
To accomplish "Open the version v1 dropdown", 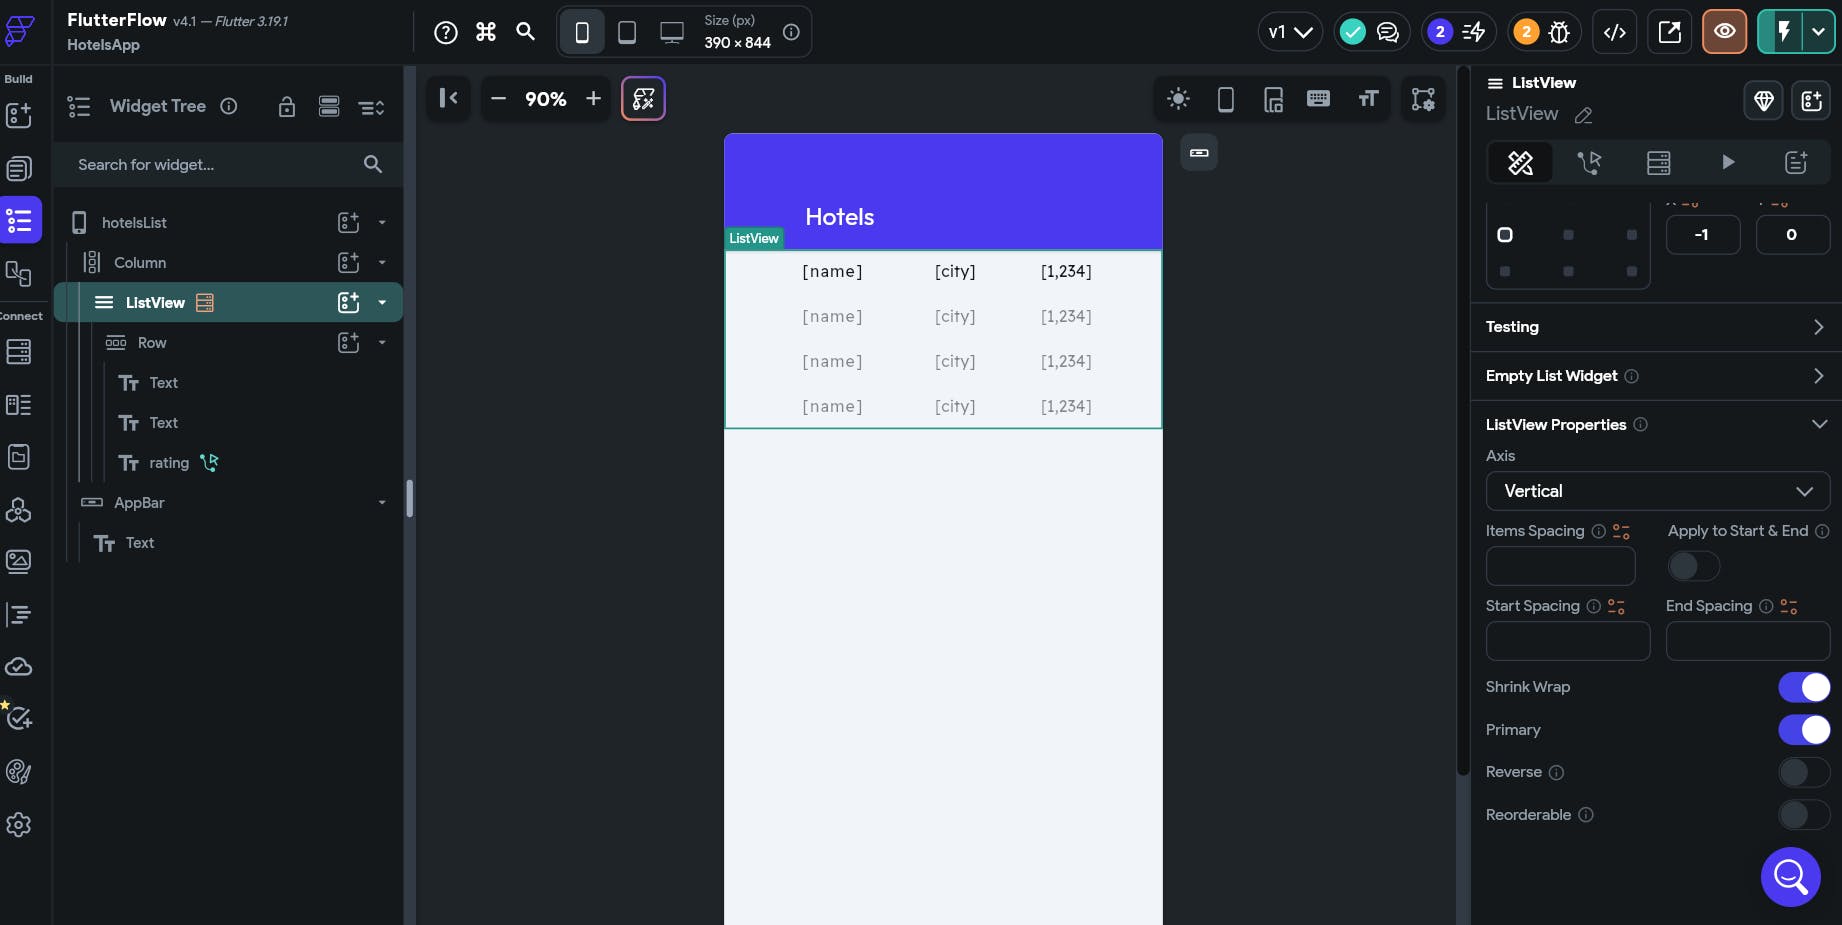I will pyautogui.click(x=1290, y=32).
